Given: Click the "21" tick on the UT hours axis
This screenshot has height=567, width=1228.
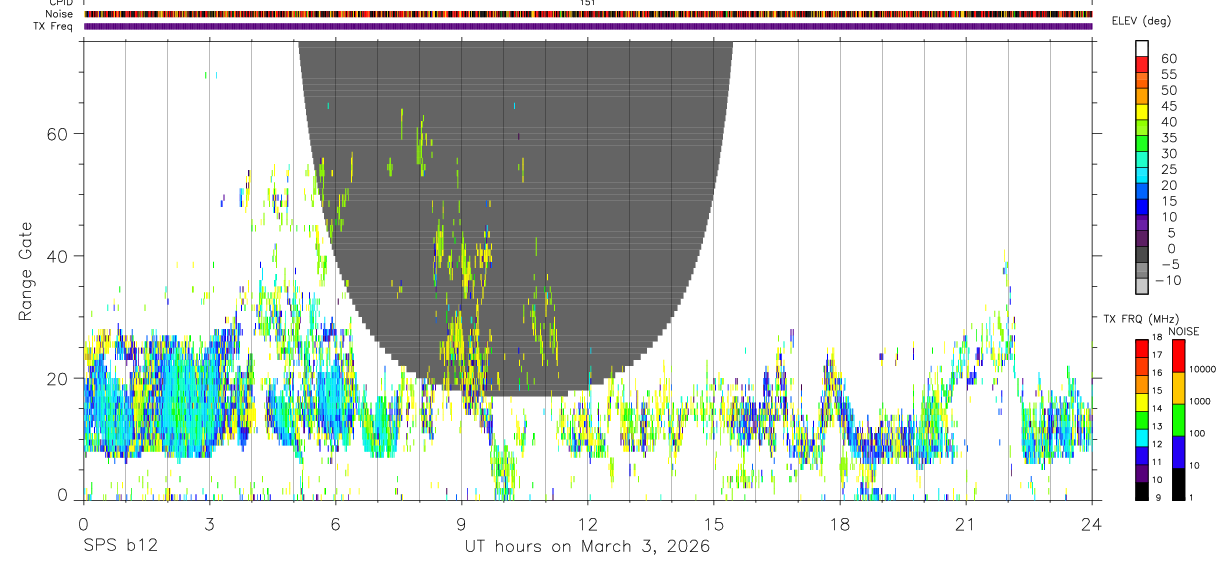Looking at the screenshot, I should (x=965, y=524).
